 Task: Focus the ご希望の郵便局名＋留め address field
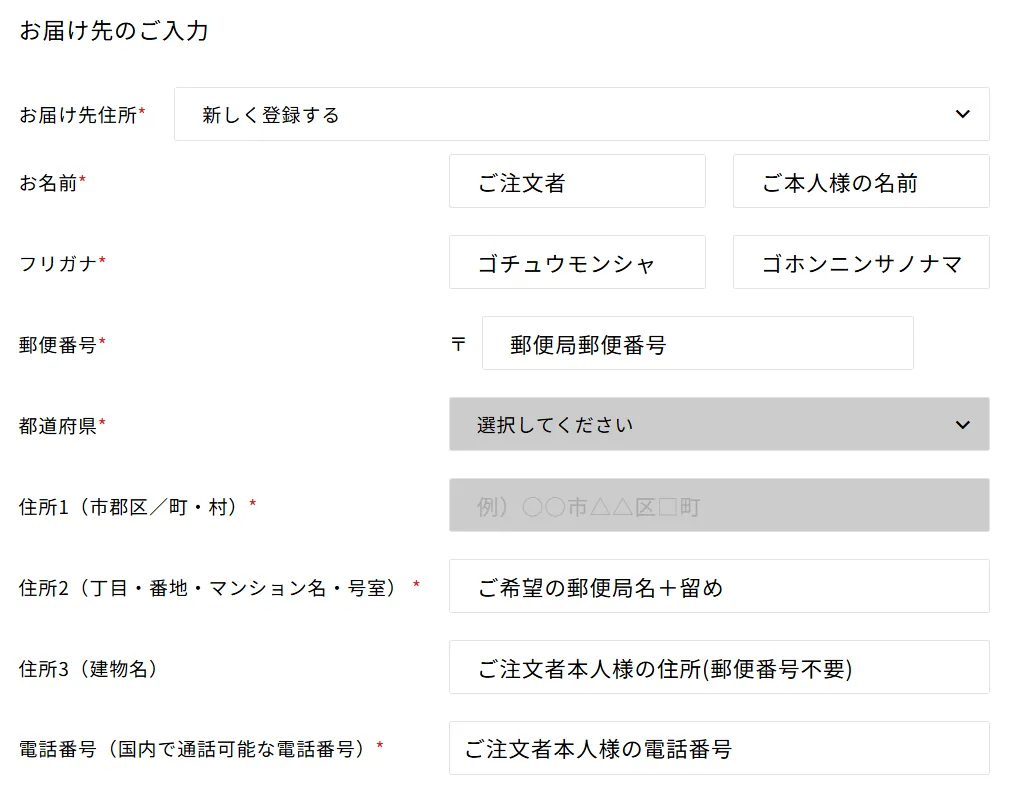[x=718, y=587]
